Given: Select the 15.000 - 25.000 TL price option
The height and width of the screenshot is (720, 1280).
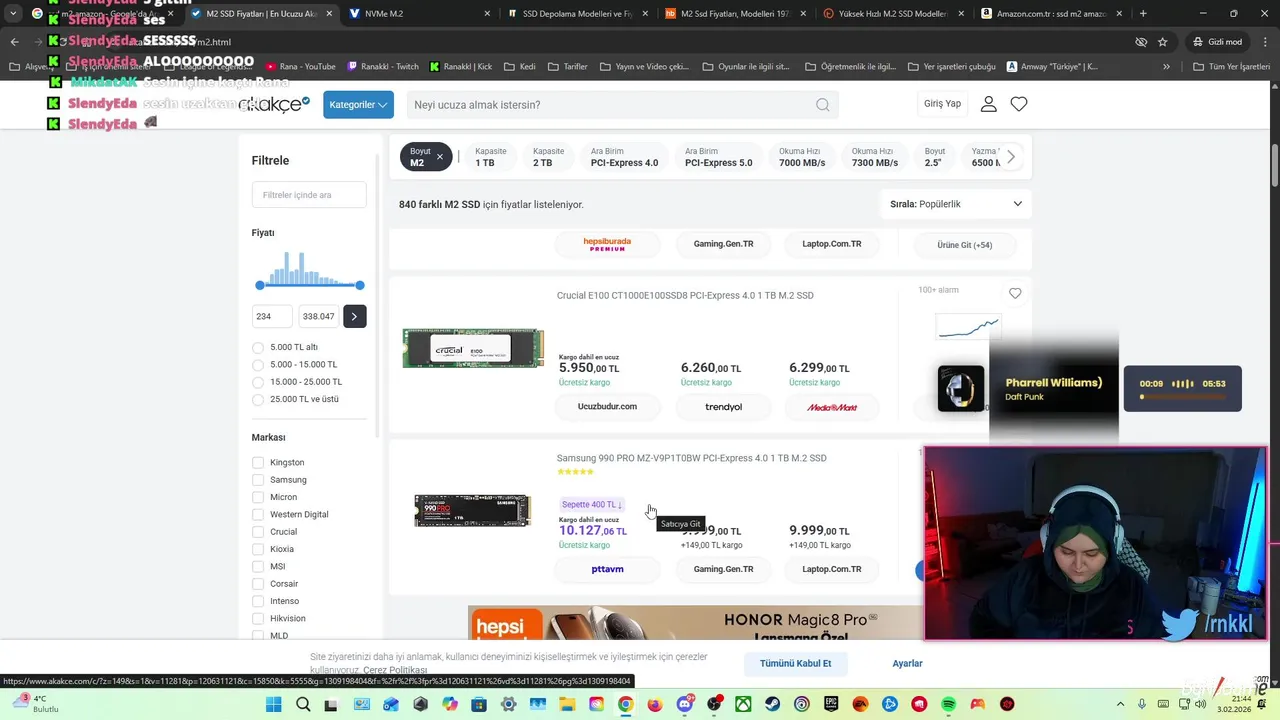Looking at the screenshot, I should pos(258,382).
